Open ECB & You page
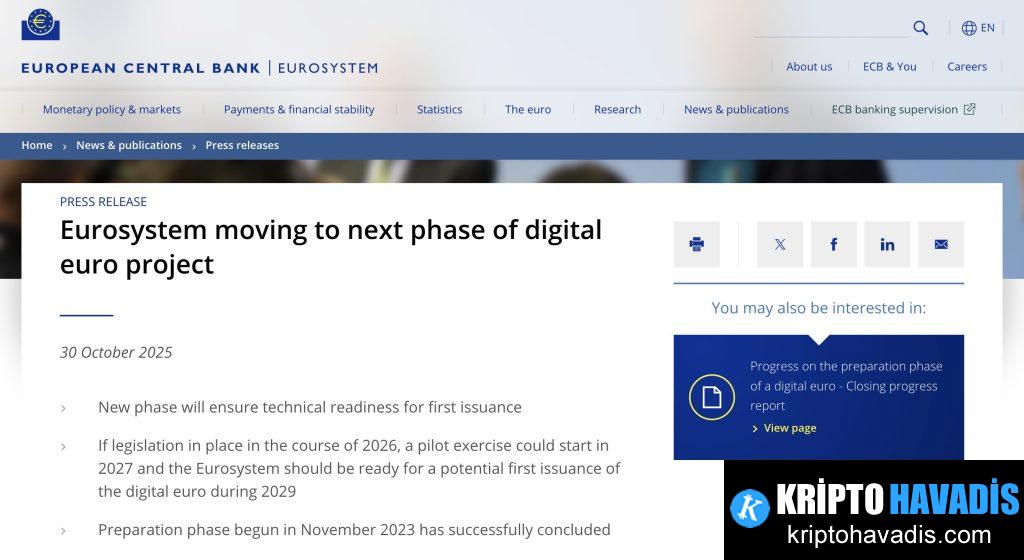The height and width of the screenshot is (560, 1024). (x=889, y=67)
